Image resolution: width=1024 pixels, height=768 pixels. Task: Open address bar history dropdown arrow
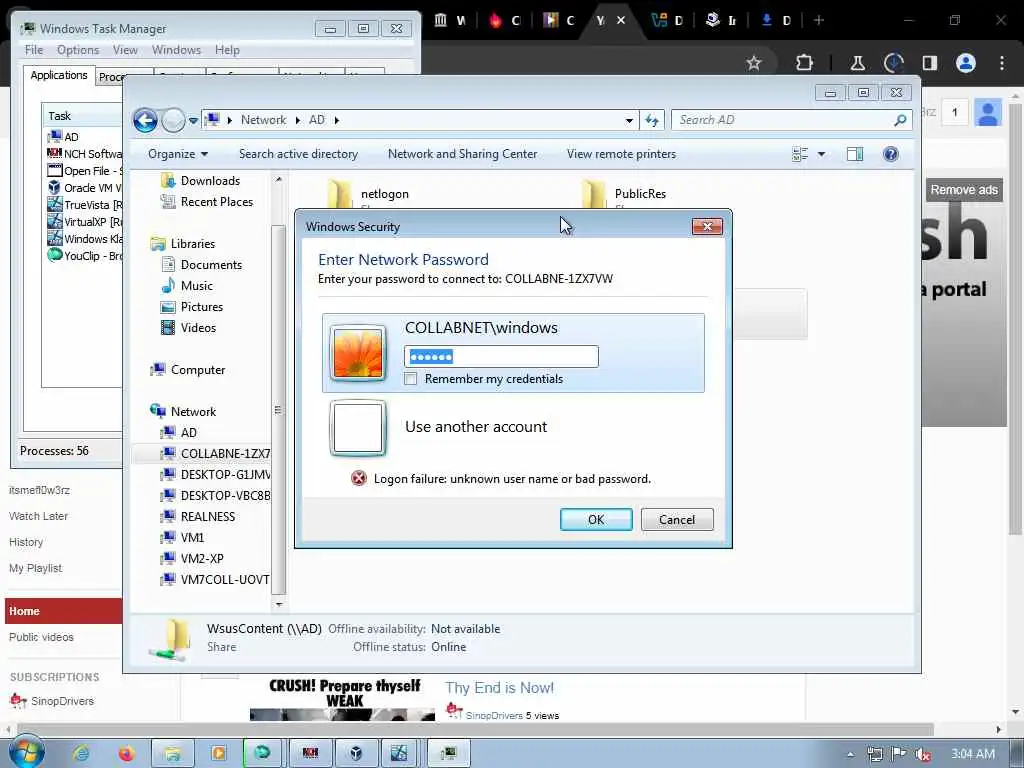[x=629, y=120]
